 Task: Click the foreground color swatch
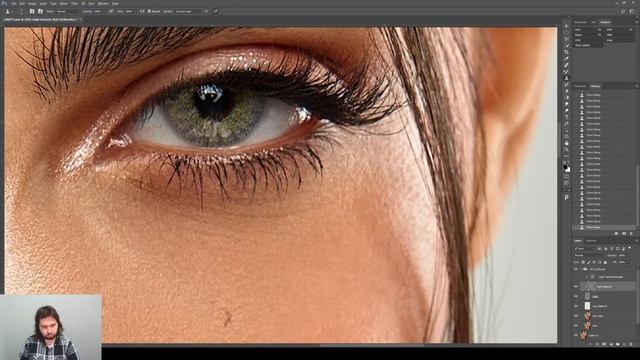(x=565, y=167)
